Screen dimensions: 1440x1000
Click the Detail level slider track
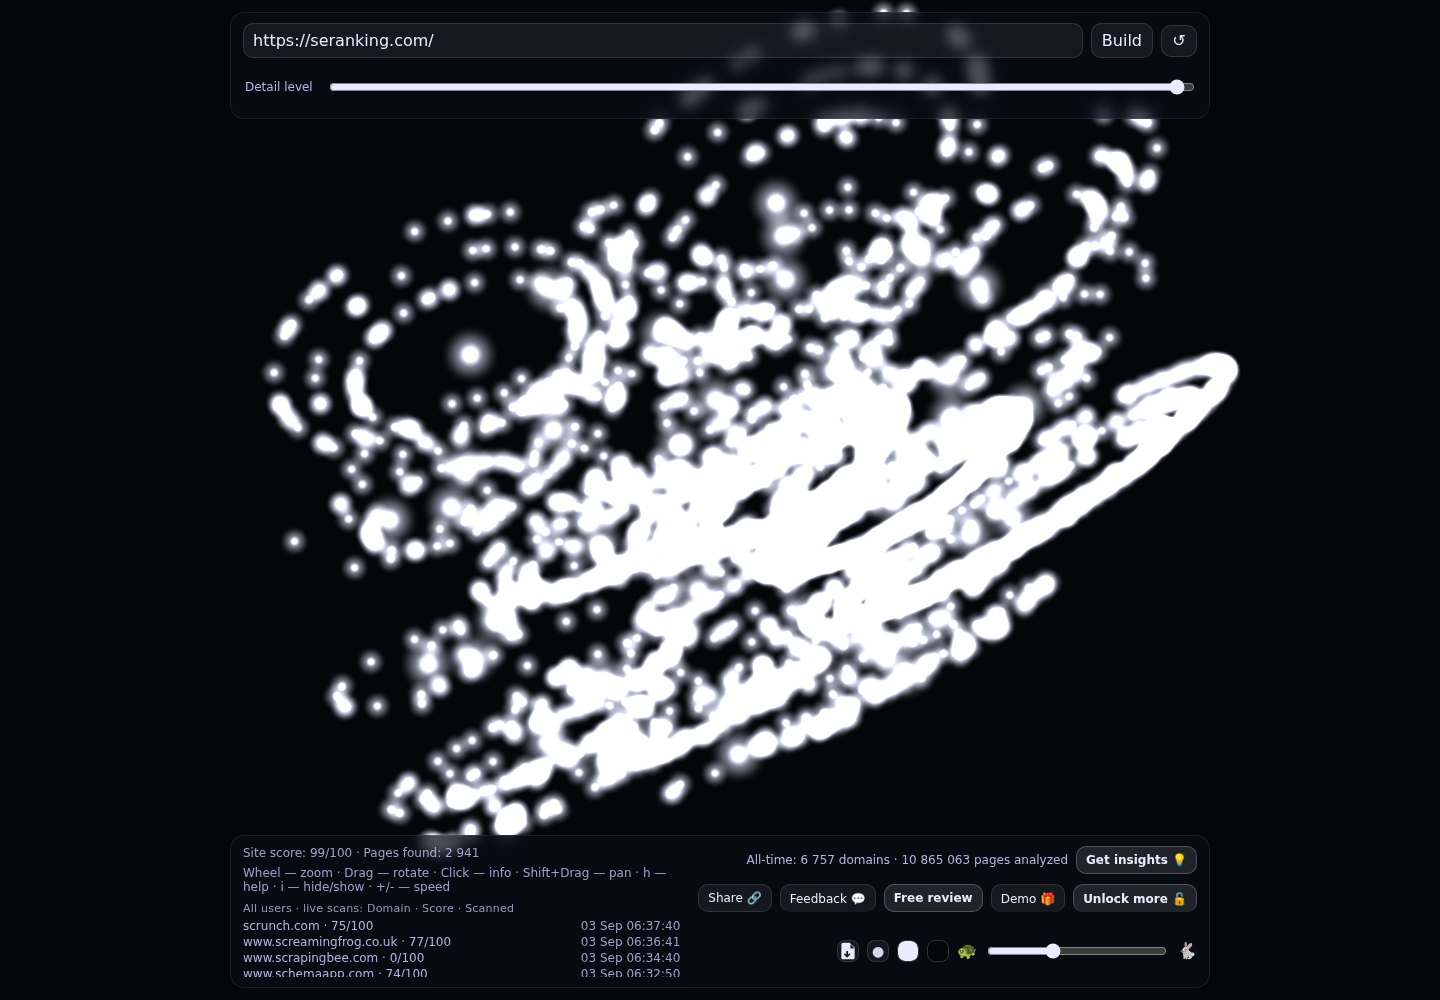[762, 87]
